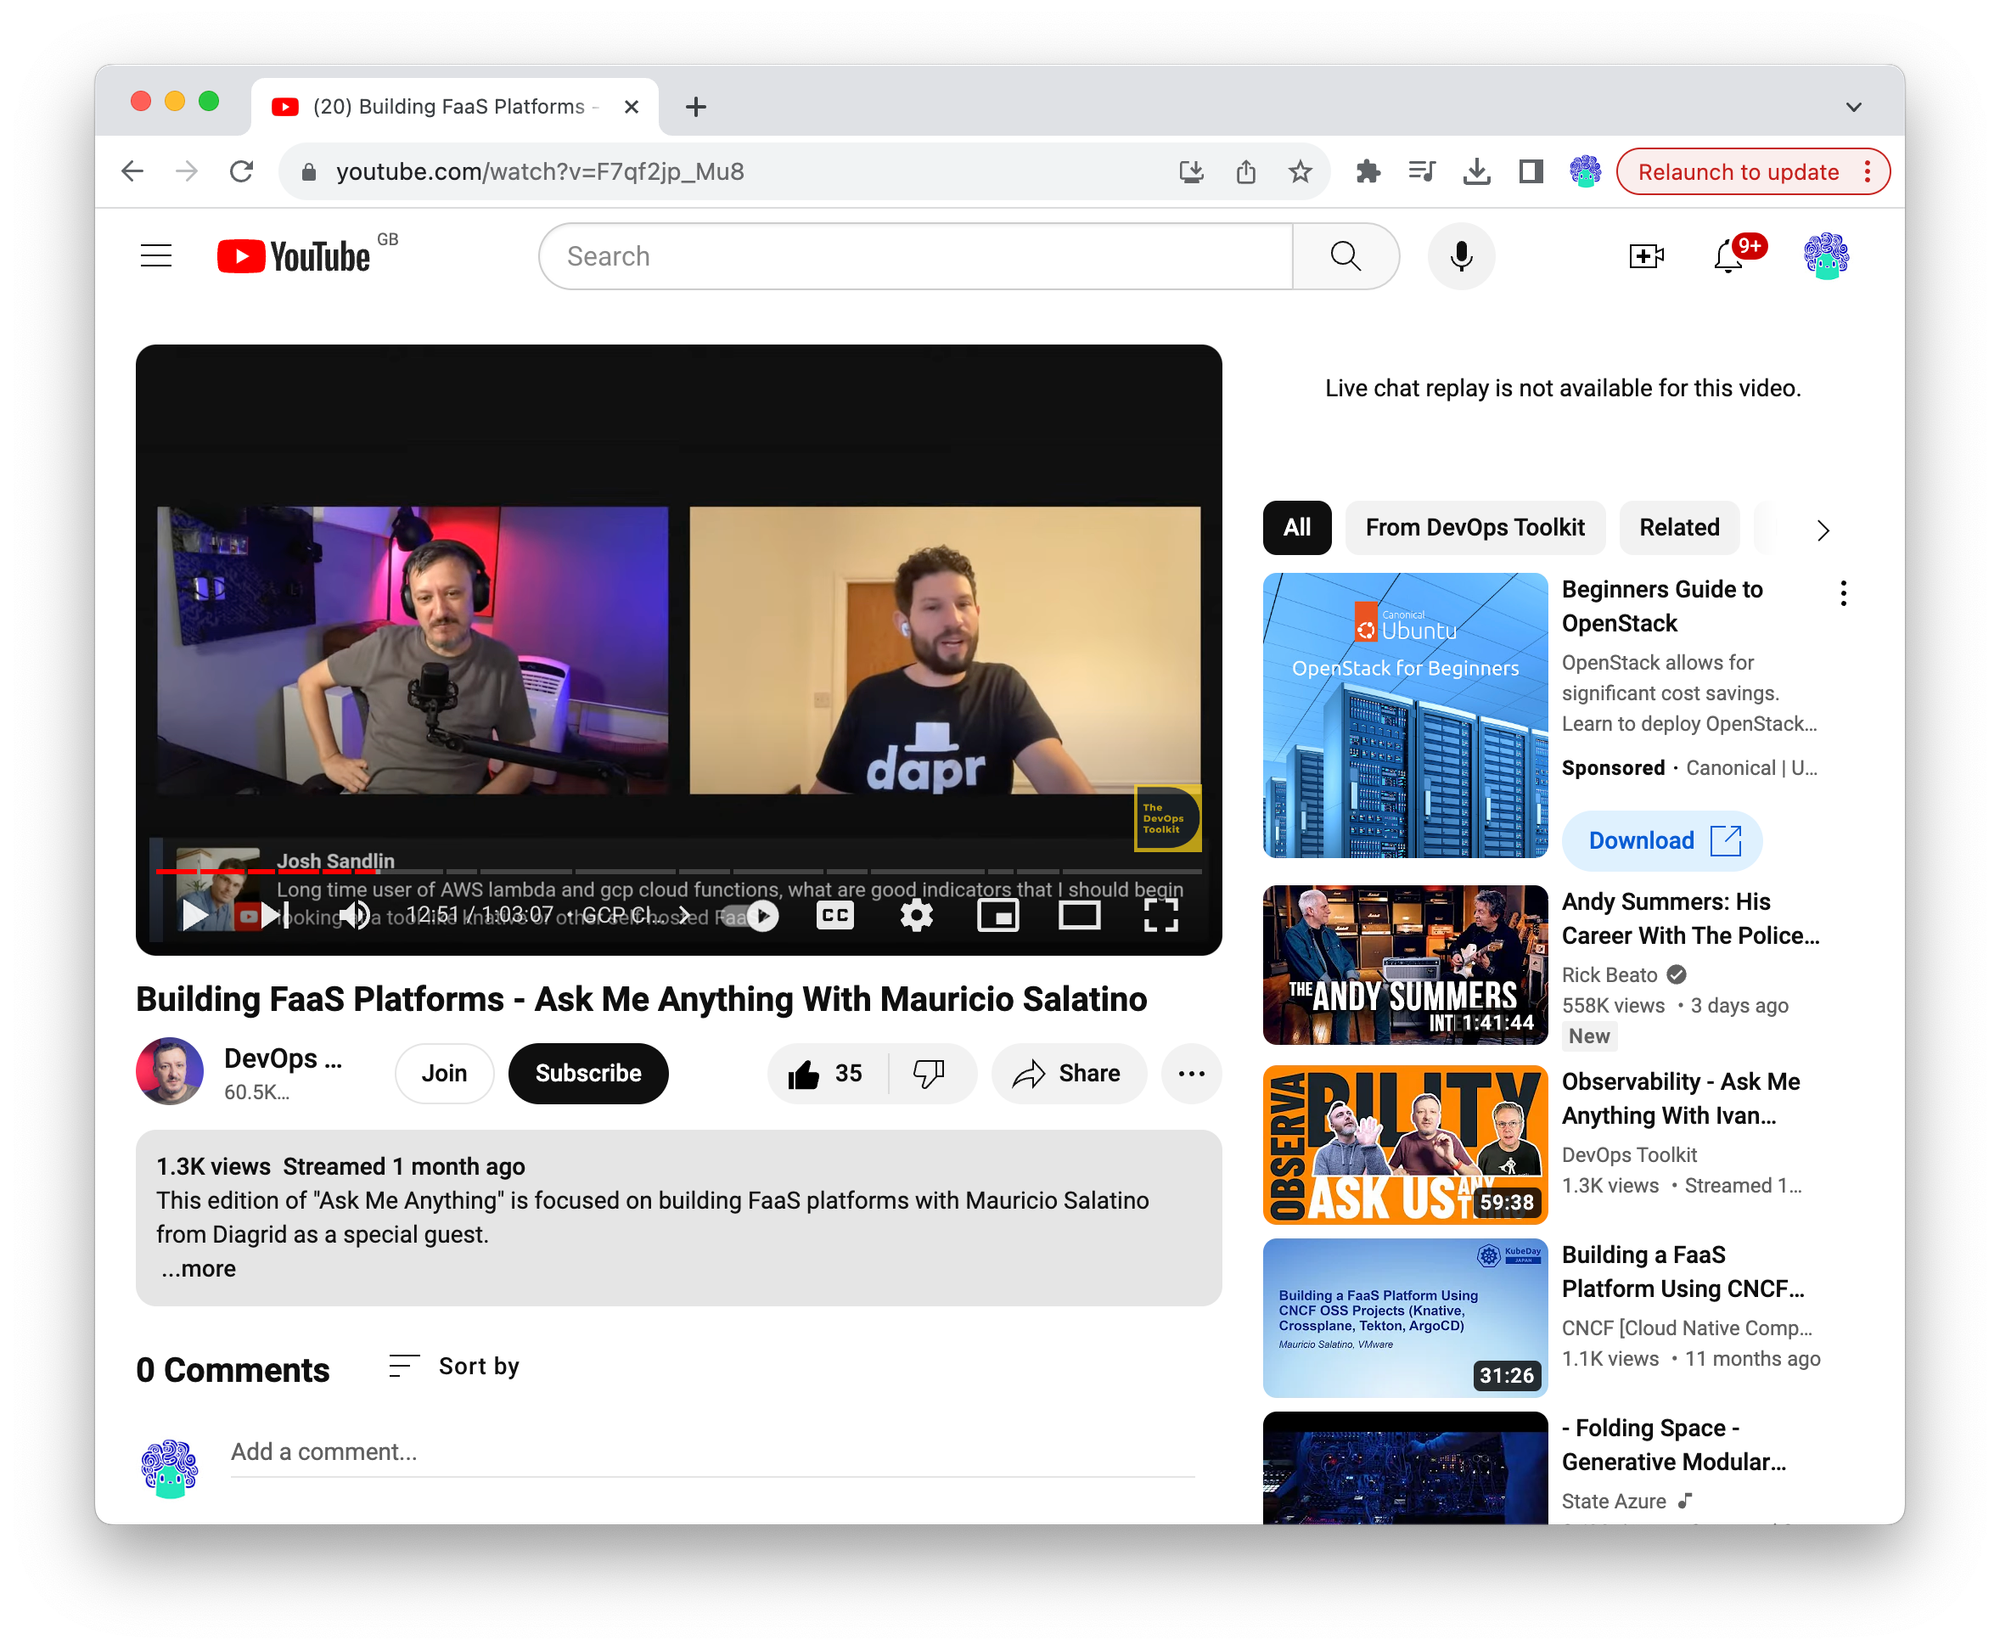View site information via the lock icon
The height and width of the screenshot is (1650, 2000).
tap(308, 172)
